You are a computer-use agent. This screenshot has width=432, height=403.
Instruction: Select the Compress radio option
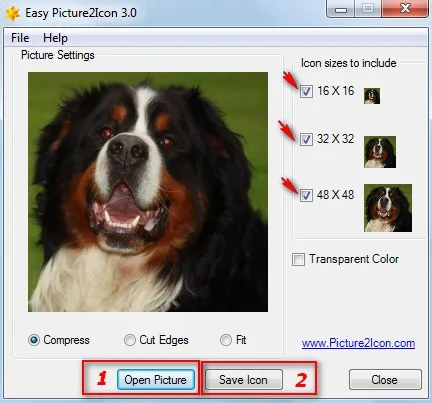(34, 340)
